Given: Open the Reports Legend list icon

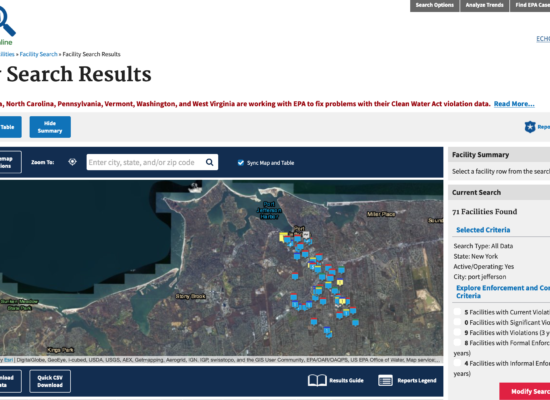Looking at the screenshot, I should (385, 380).
